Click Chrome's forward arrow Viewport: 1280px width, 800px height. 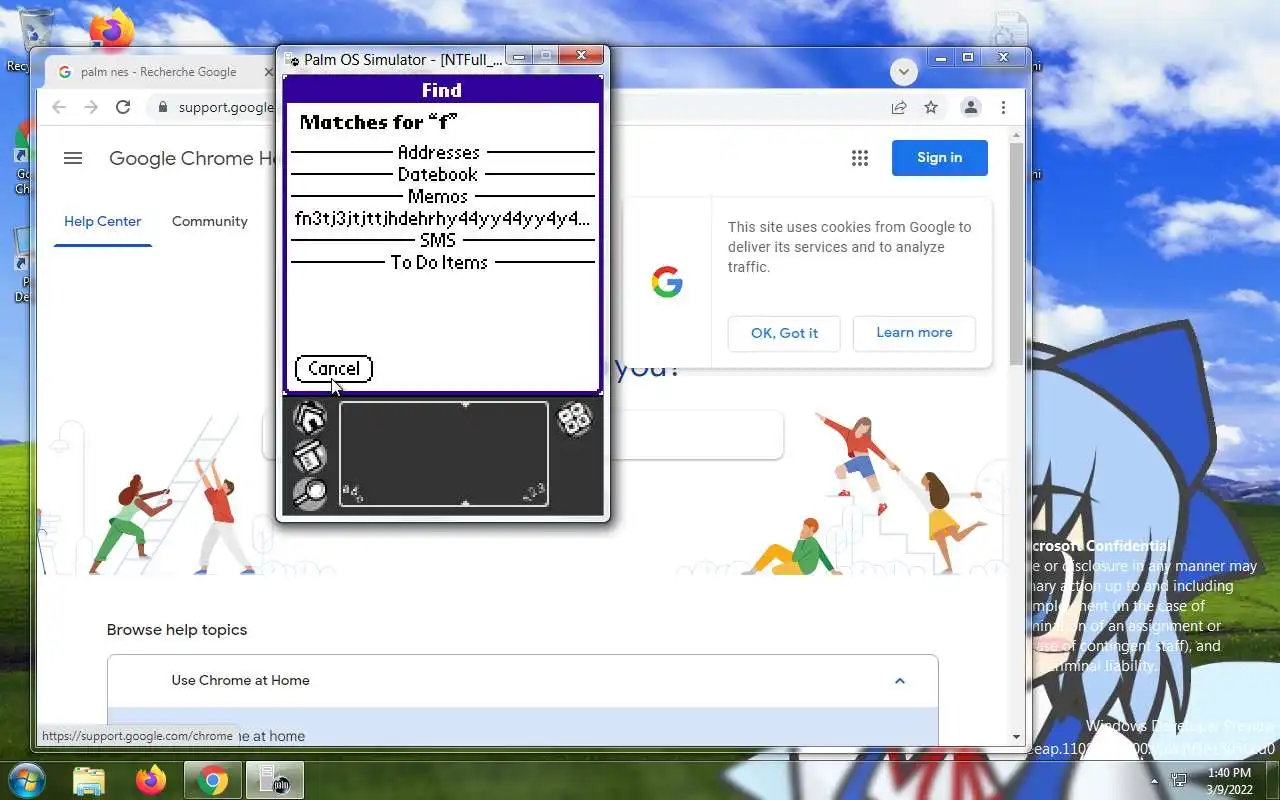click(91, 107)
